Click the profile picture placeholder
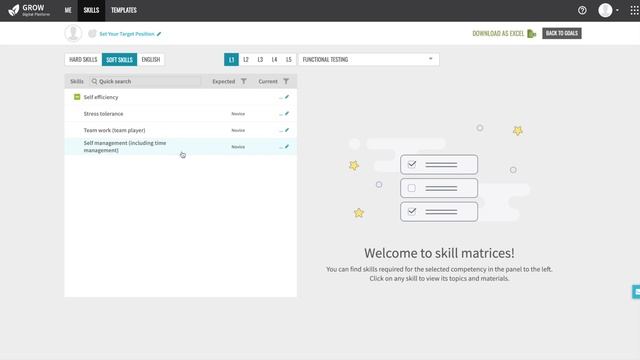Viewport: 640px width, 360px height. (73, 33)
